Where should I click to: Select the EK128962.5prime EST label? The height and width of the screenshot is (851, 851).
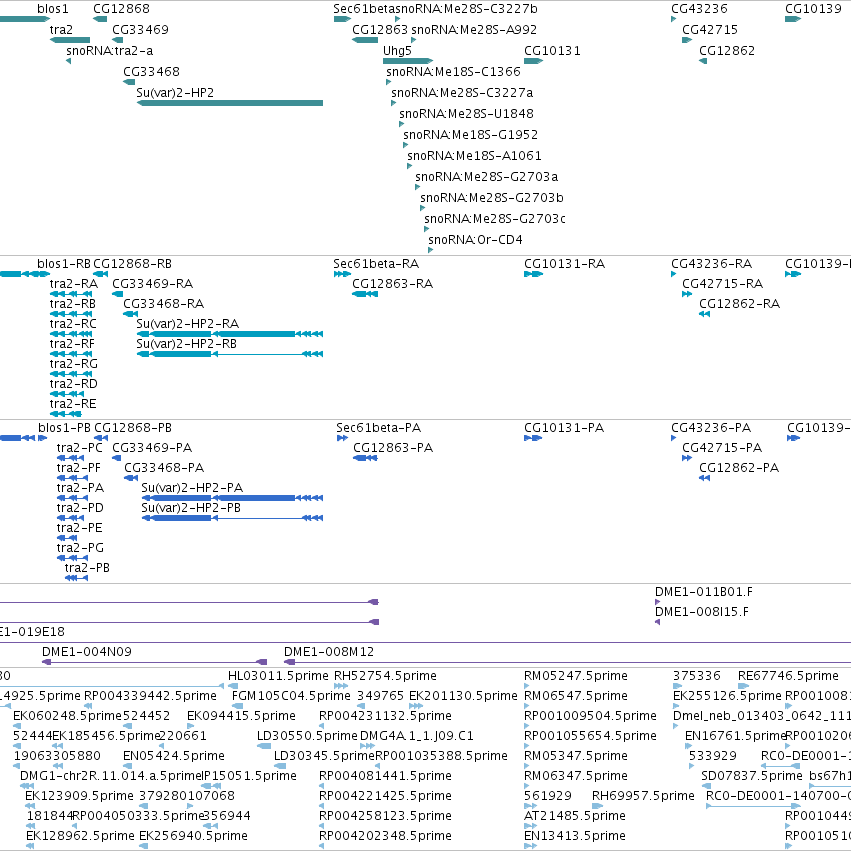(x=80, y=836)
